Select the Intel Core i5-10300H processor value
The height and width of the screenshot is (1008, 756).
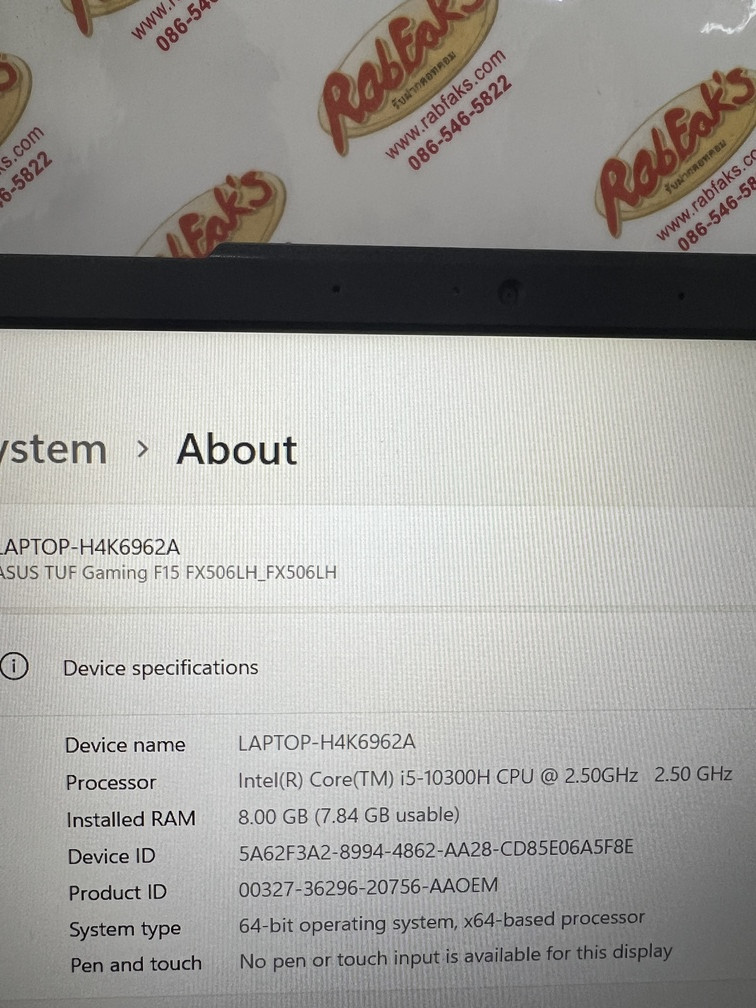485,776
